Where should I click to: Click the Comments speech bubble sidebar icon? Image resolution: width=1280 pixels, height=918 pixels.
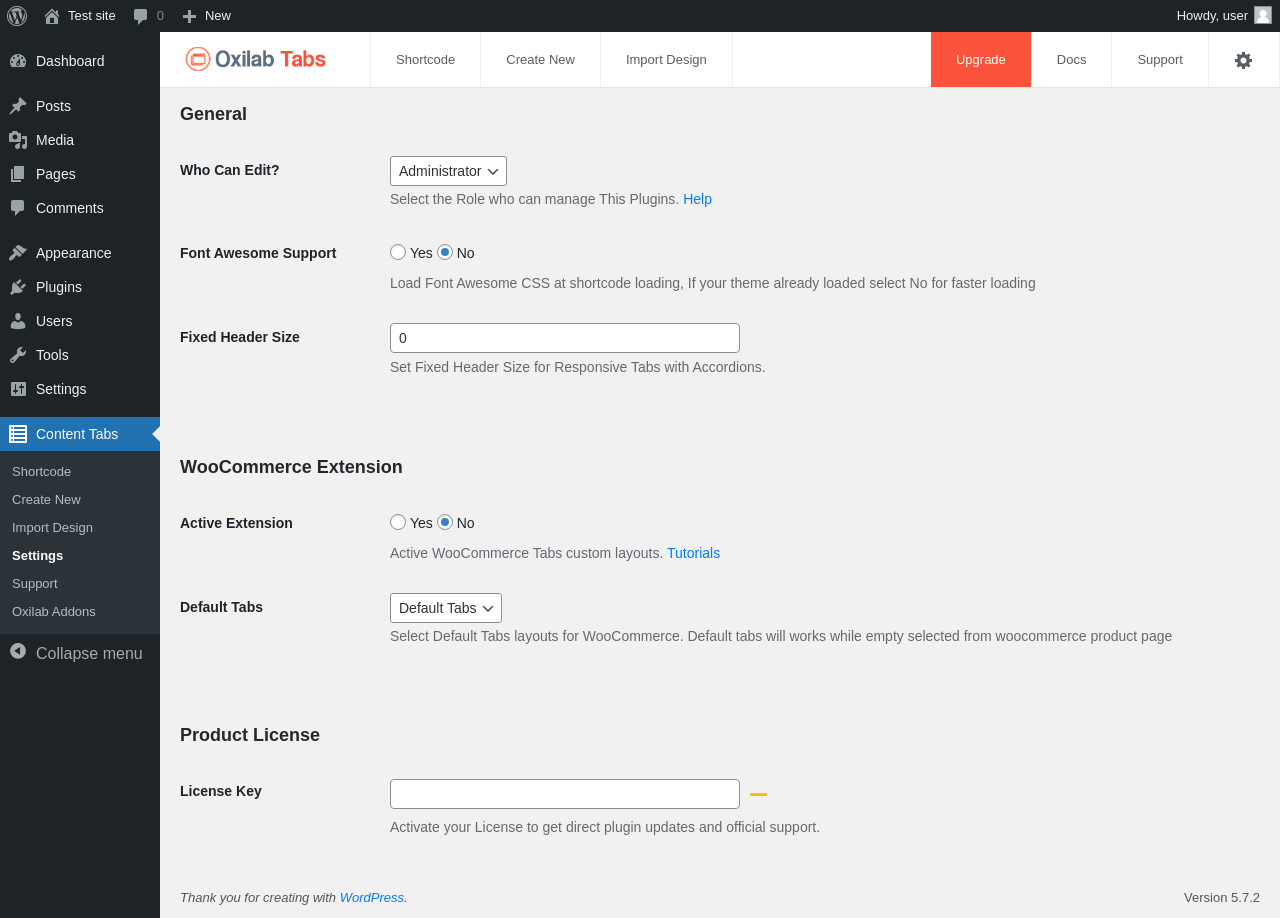coord(18,208)
